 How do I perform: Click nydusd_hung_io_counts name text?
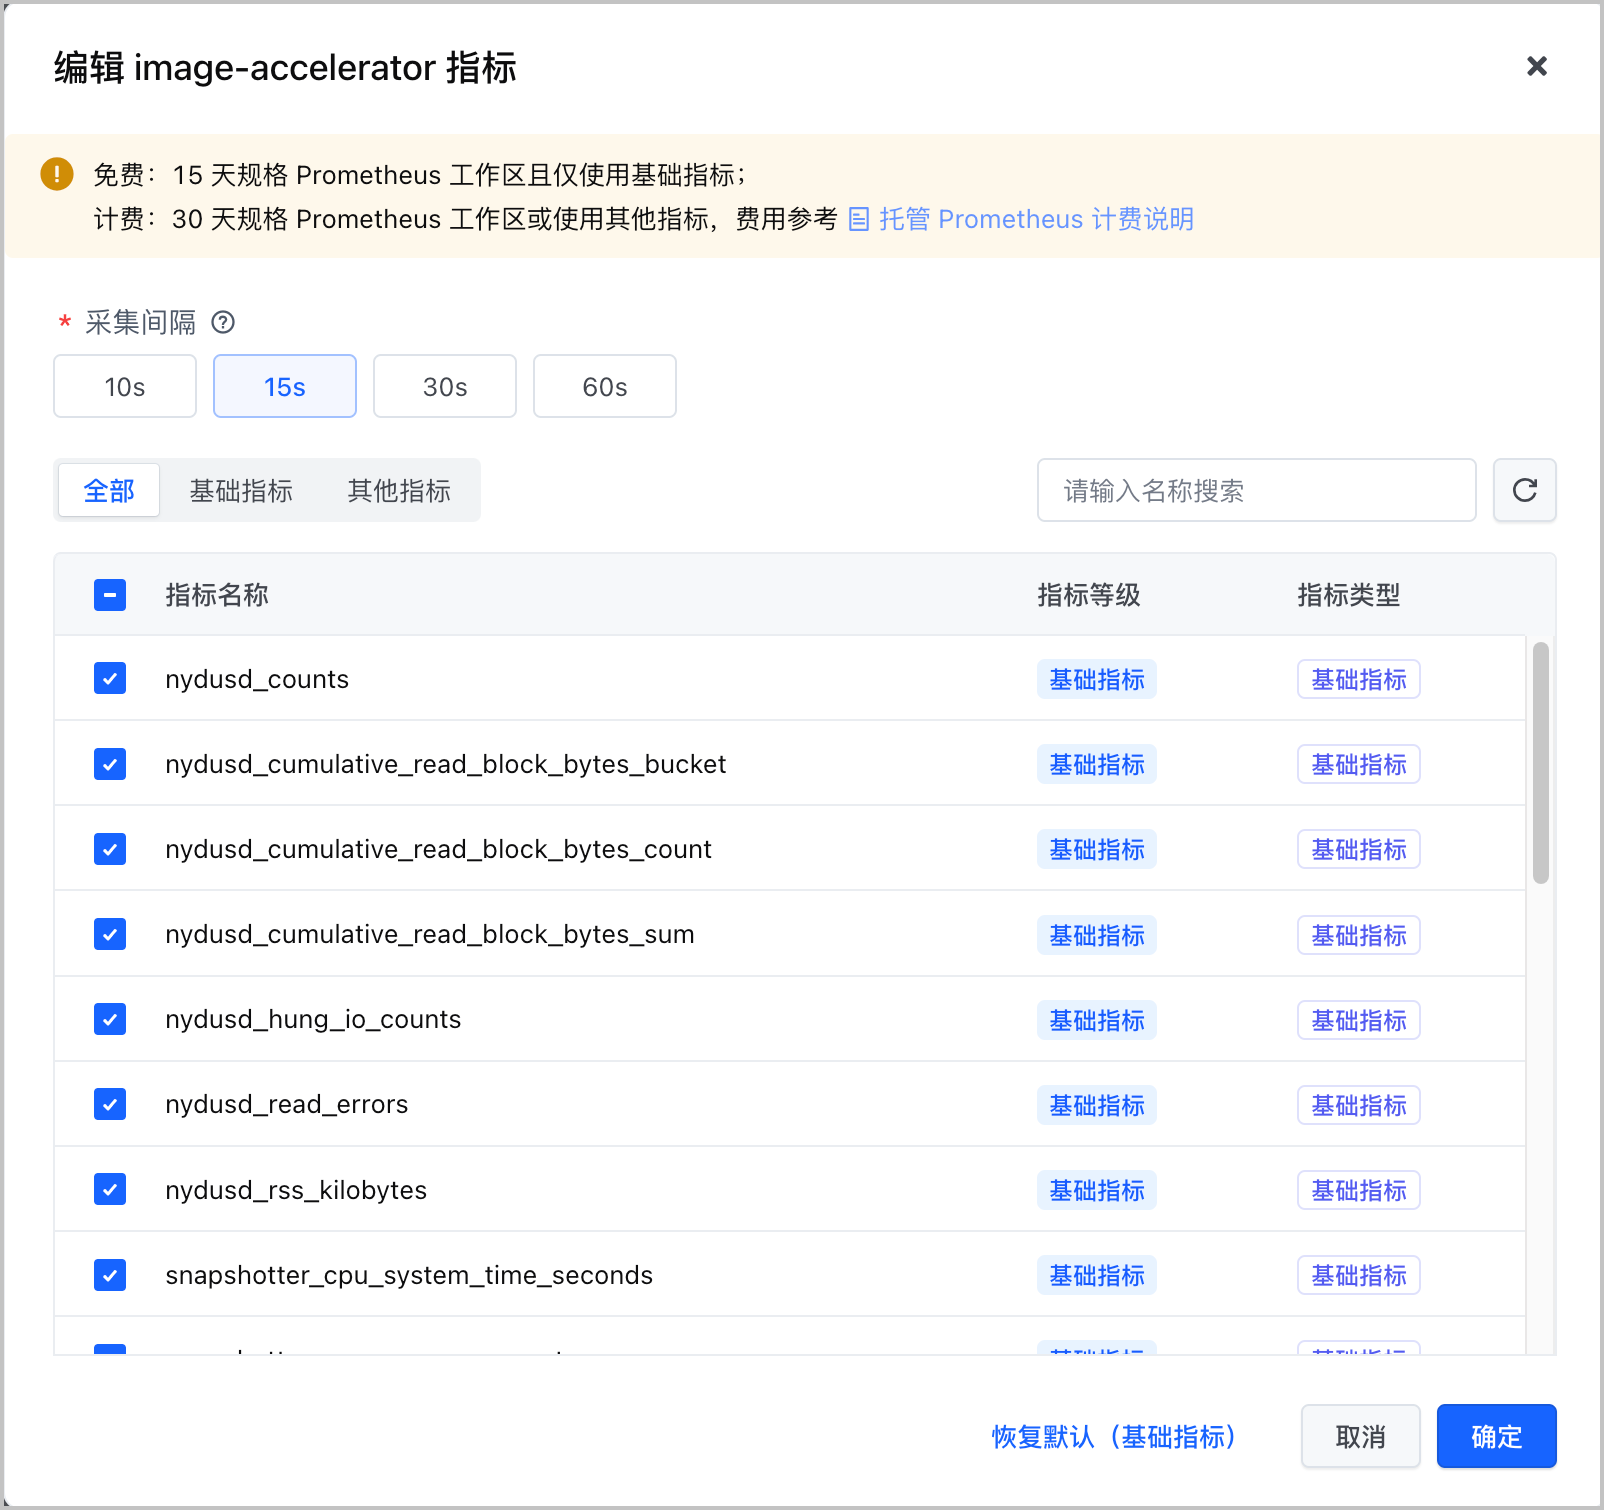coord(313,1019)
